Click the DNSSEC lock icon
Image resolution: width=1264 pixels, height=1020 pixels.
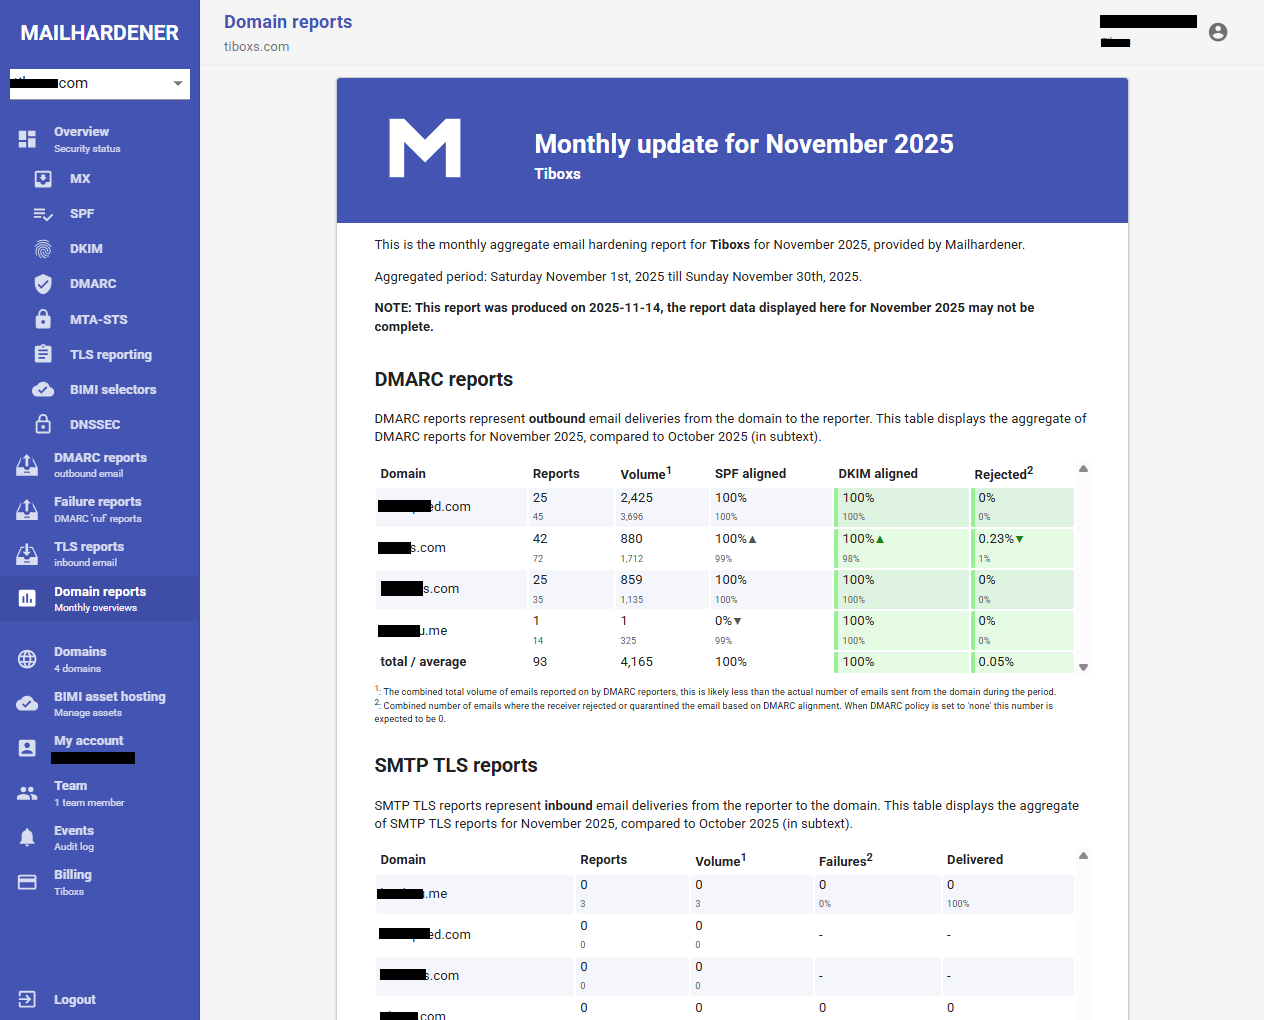pyautogui.click(x=43, y=424)
